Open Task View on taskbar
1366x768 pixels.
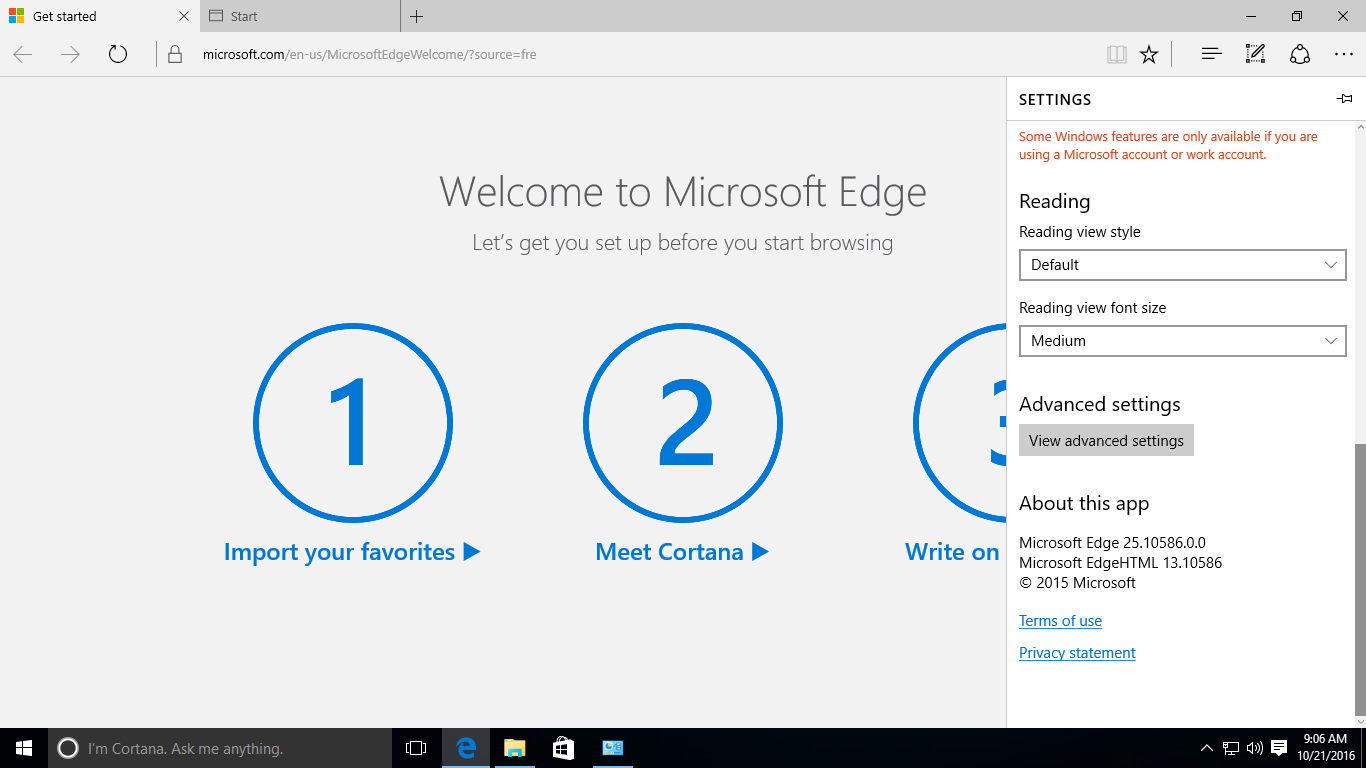pos(416,748)
